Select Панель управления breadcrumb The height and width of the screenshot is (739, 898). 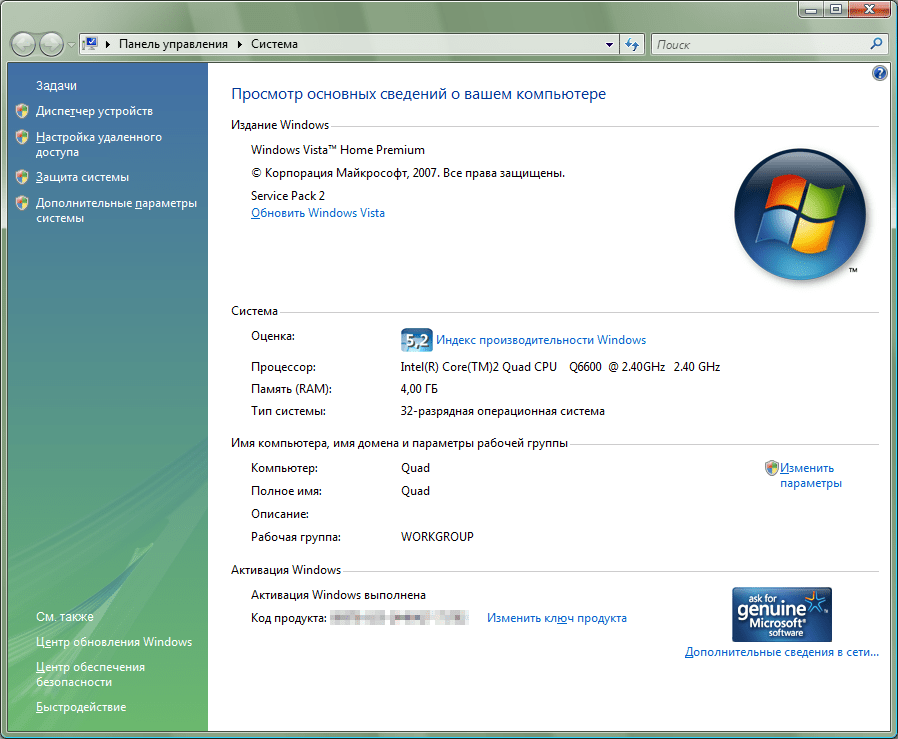(173, 44)
